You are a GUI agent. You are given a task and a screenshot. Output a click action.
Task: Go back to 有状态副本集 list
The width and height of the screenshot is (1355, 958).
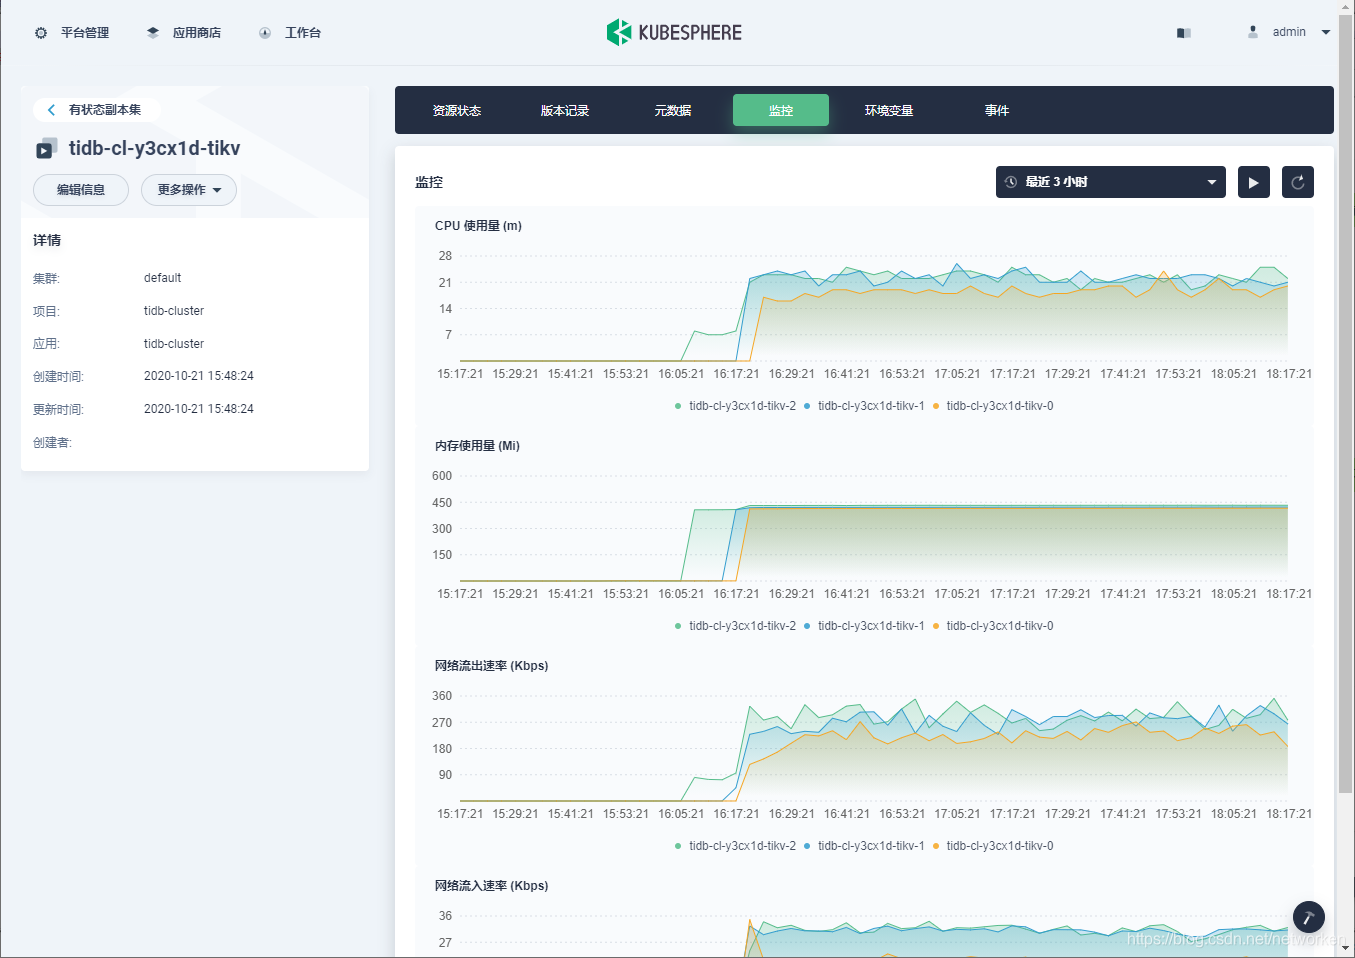click(96, 110)
